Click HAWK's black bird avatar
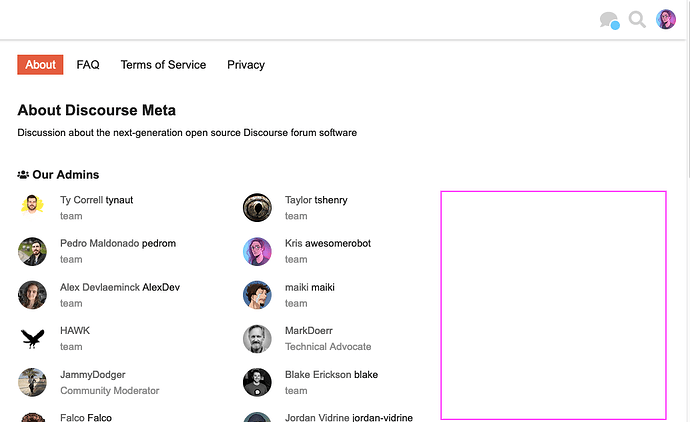 (32, 338)
